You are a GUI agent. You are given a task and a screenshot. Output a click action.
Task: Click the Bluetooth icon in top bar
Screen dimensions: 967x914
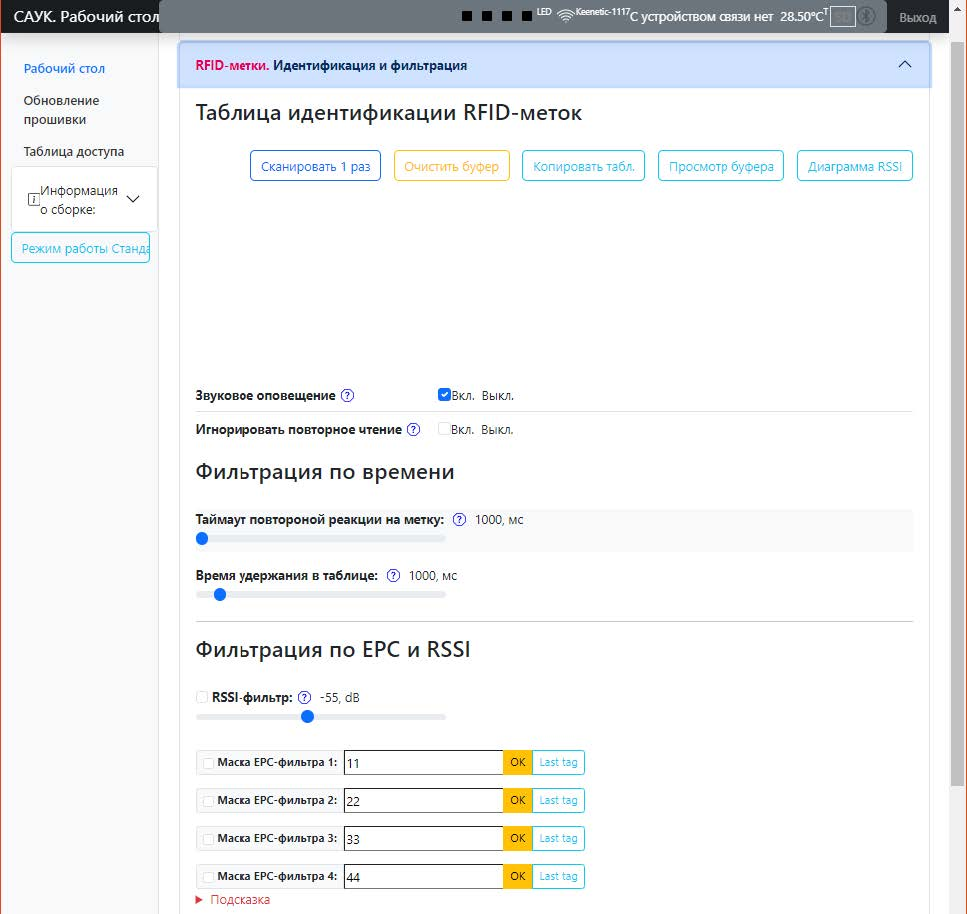point(868,17)
